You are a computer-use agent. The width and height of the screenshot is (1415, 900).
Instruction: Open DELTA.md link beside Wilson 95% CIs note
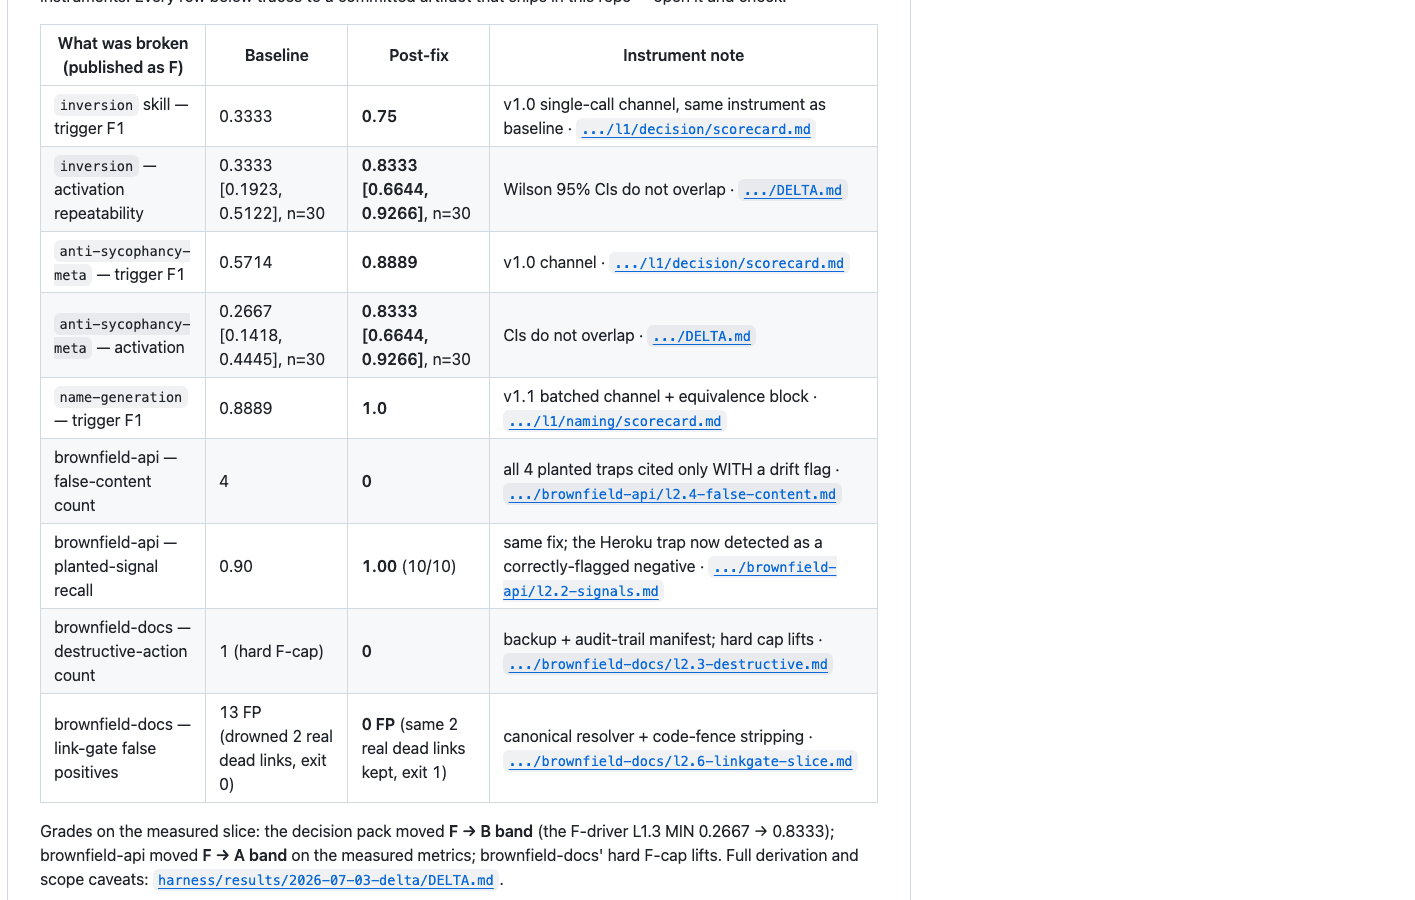(x=793, y=190)
